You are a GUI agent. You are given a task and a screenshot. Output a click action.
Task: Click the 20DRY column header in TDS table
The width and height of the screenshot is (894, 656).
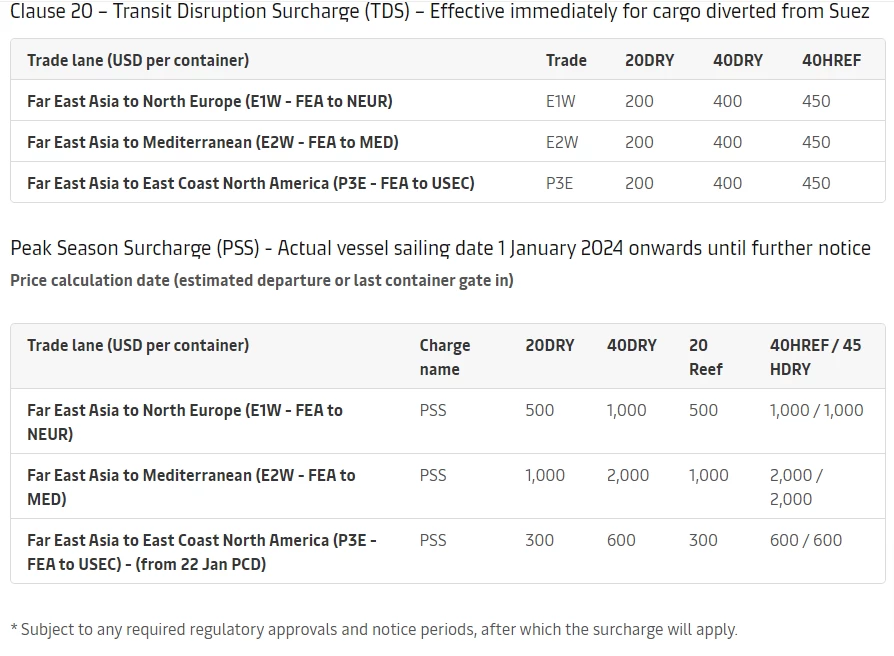649,60
